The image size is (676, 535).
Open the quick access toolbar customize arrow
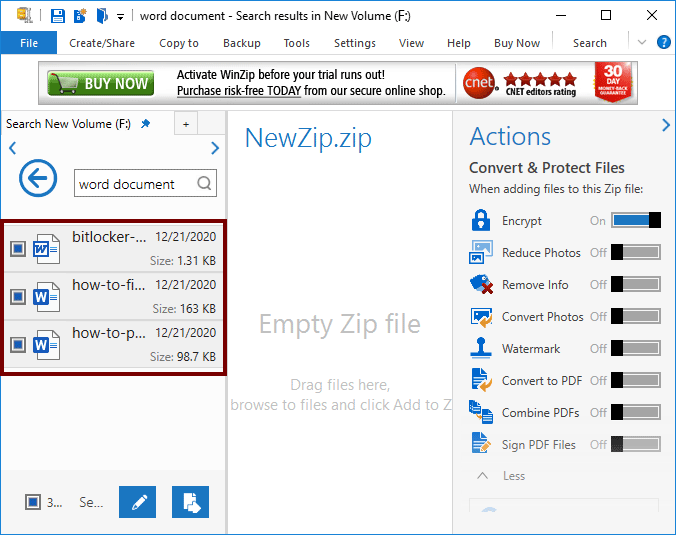coord(121,17)
